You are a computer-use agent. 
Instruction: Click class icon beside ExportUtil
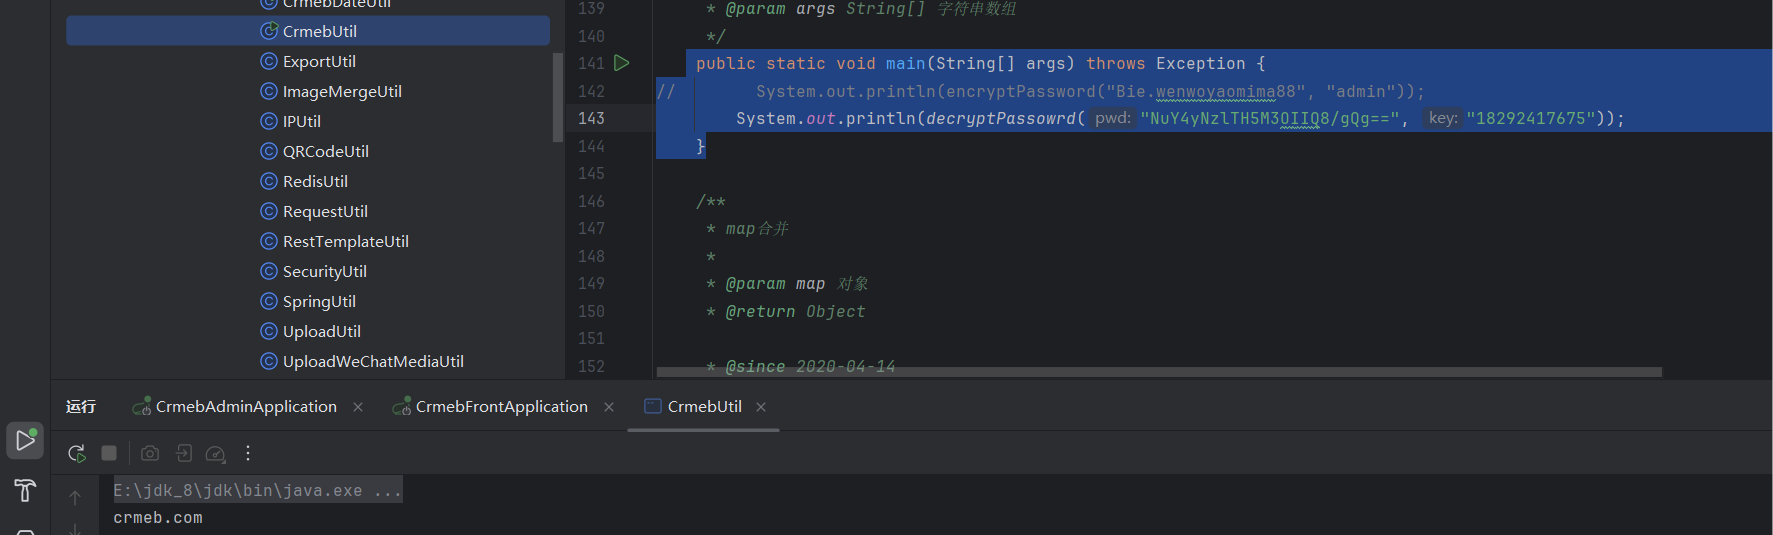pos(269,61)
